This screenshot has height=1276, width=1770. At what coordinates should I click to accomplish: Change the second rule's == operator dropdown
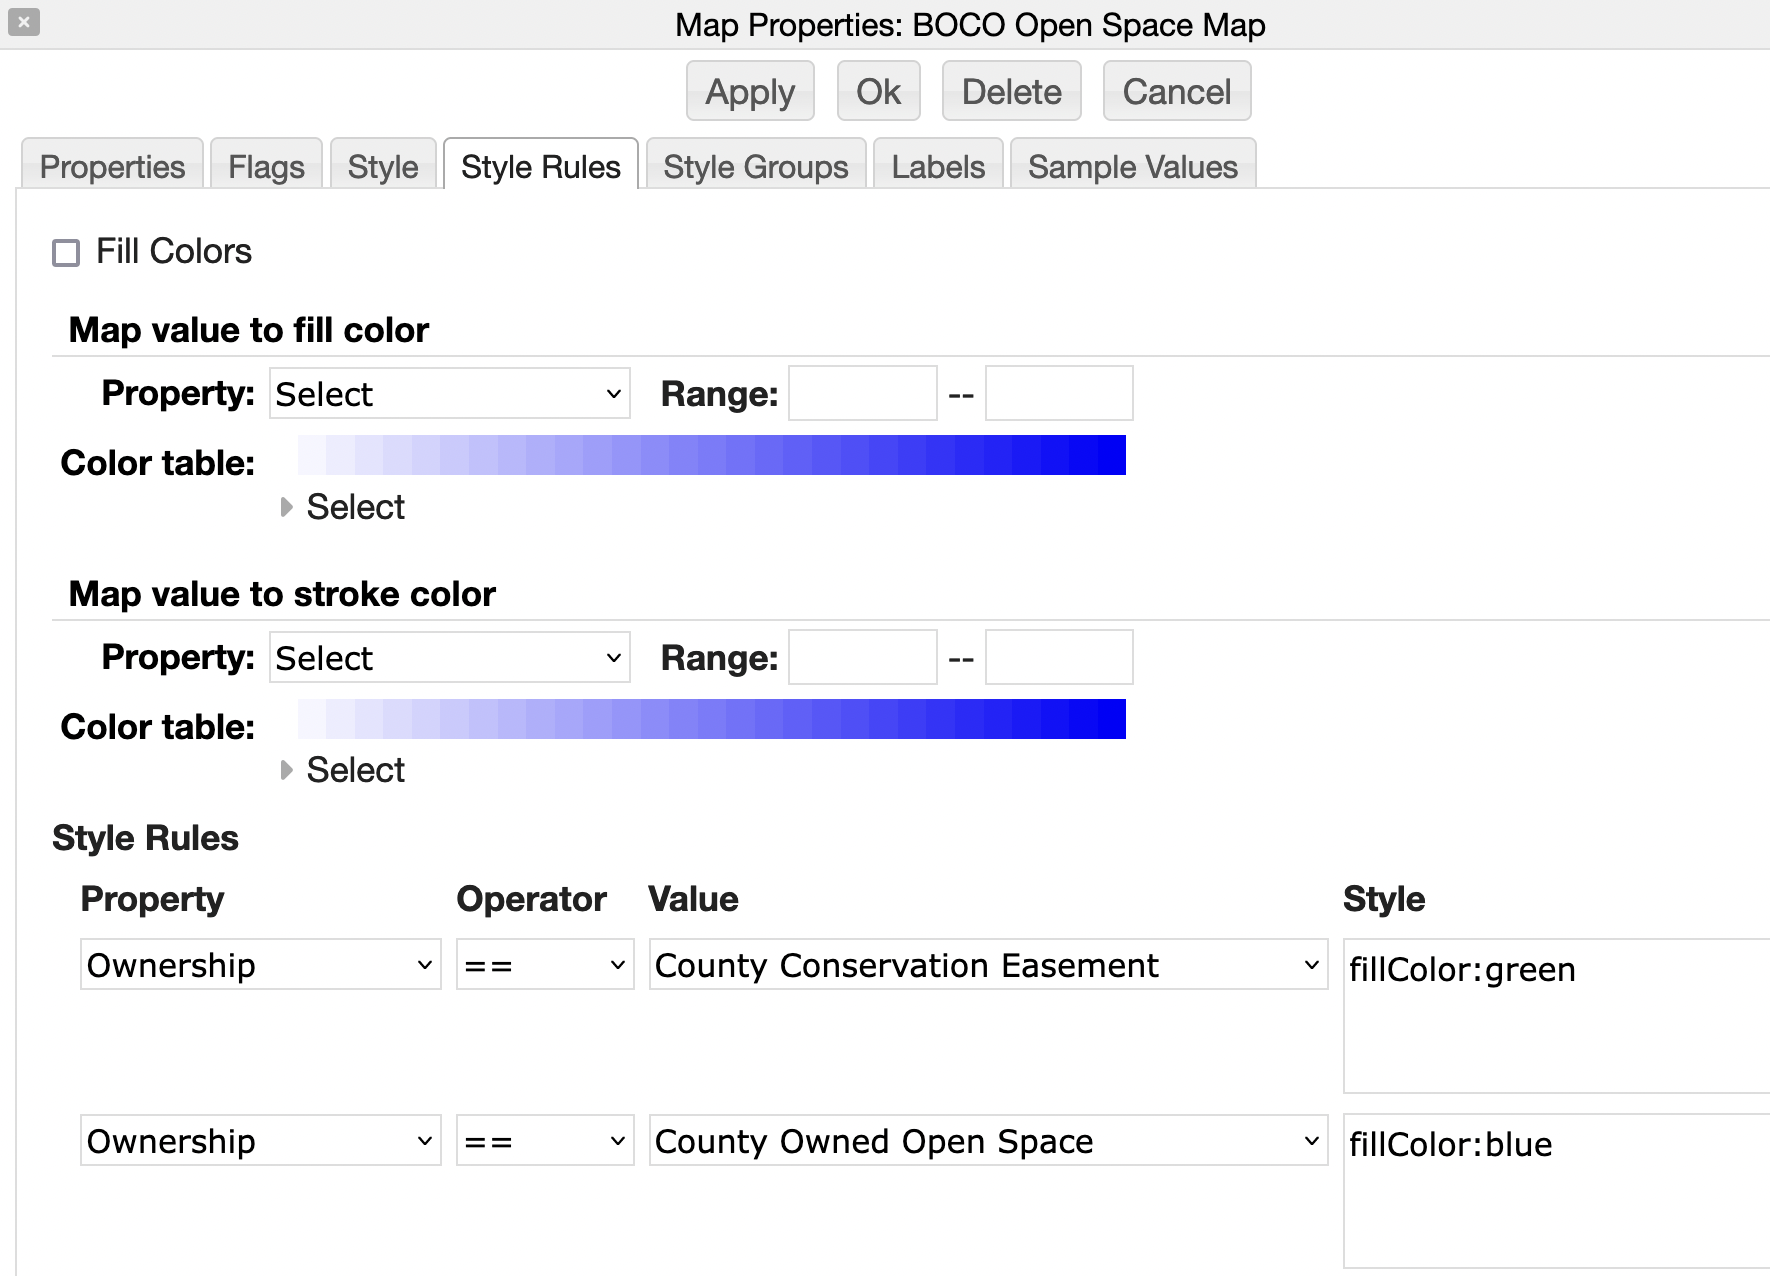(x=544, y=1141)
